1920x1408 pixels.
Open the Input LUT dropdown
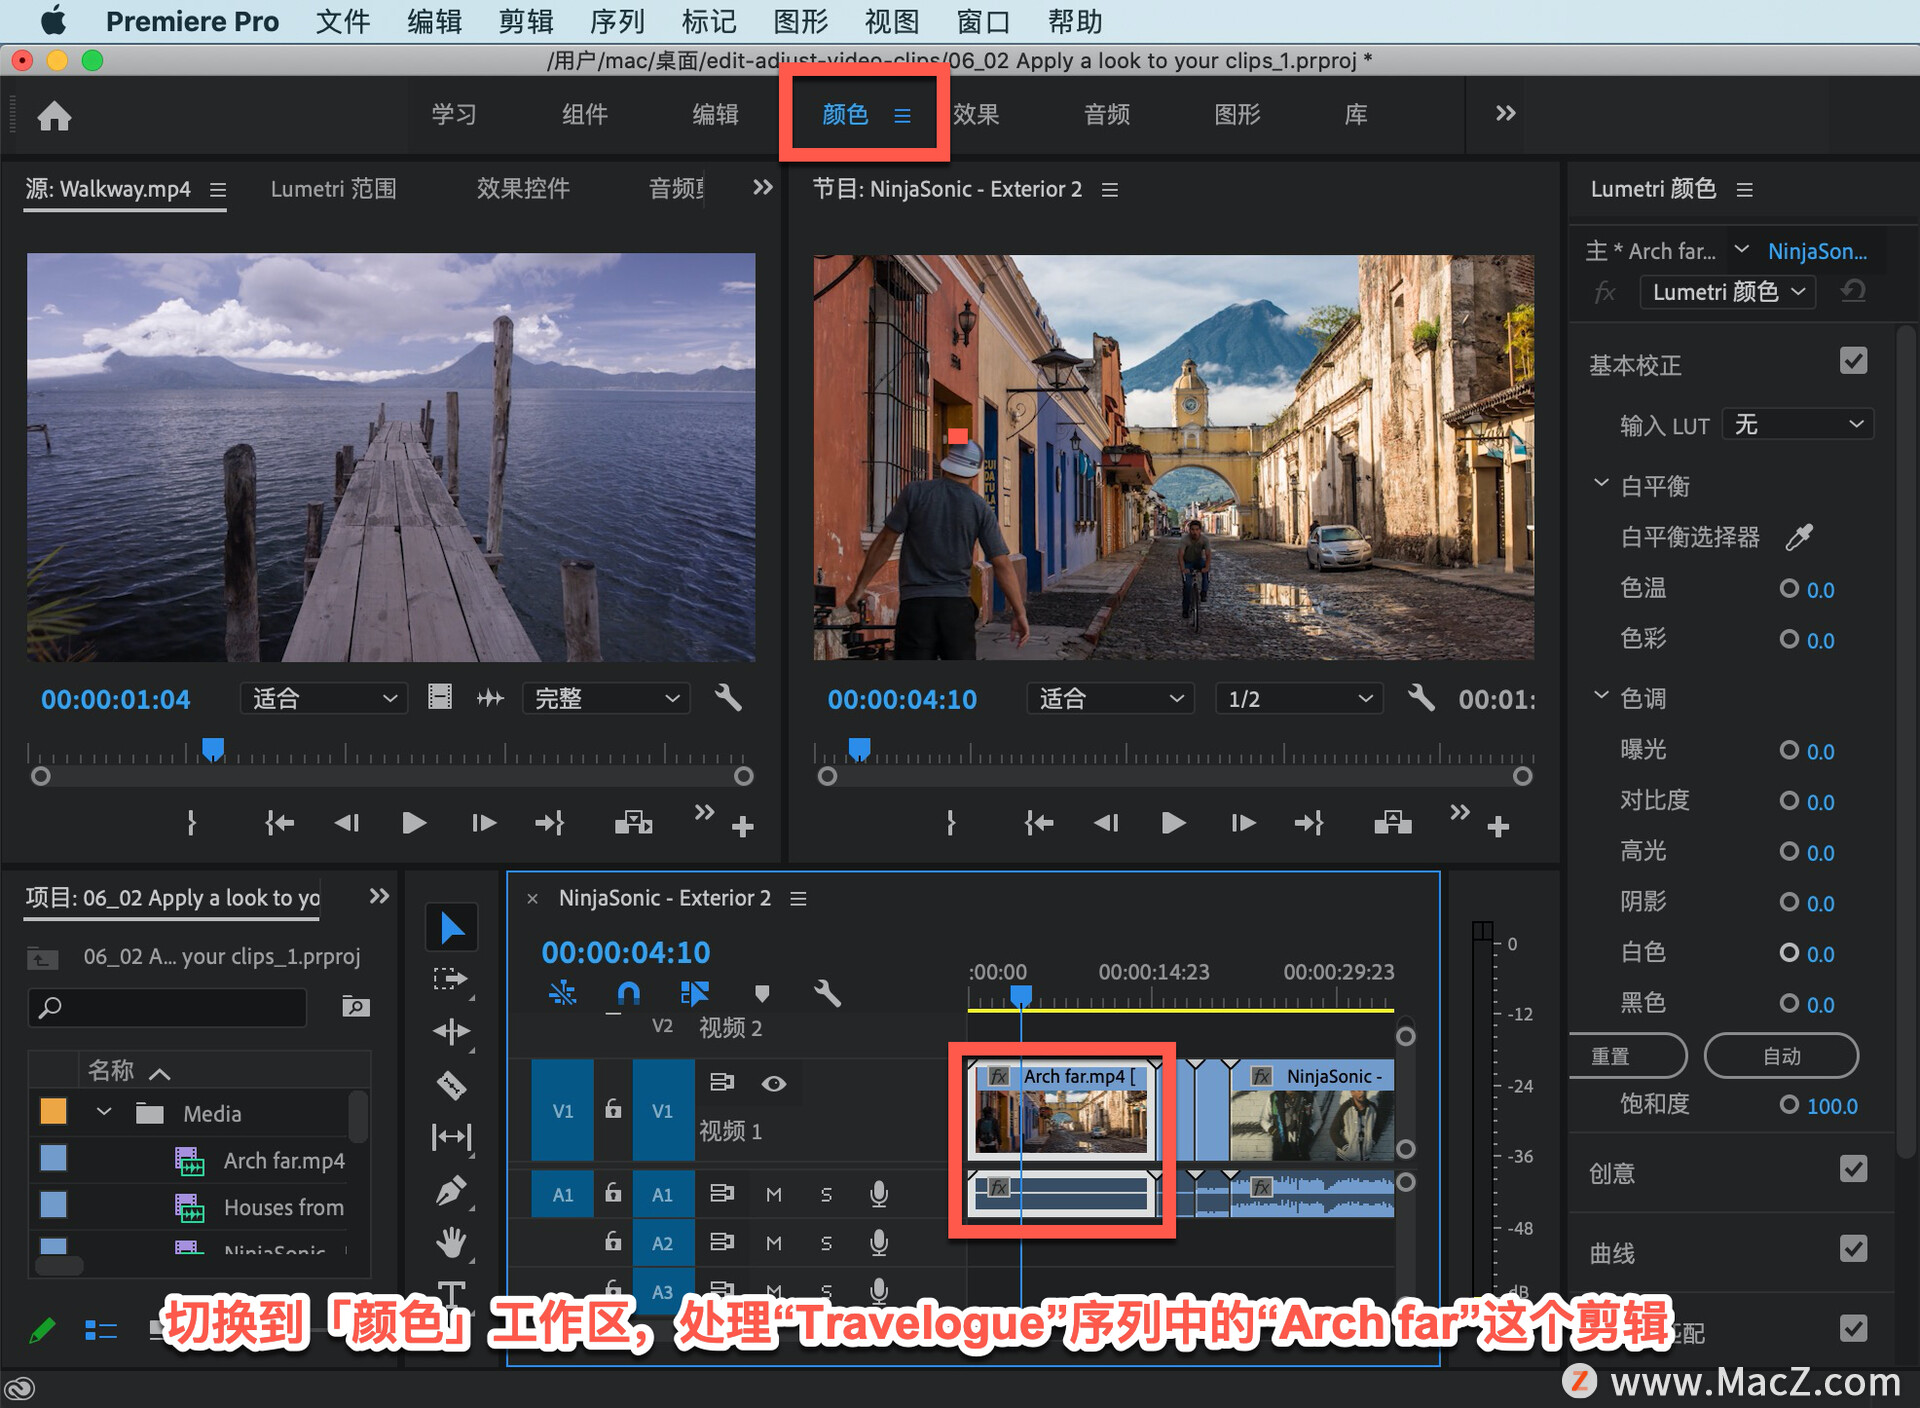(x=1797, y=424)
